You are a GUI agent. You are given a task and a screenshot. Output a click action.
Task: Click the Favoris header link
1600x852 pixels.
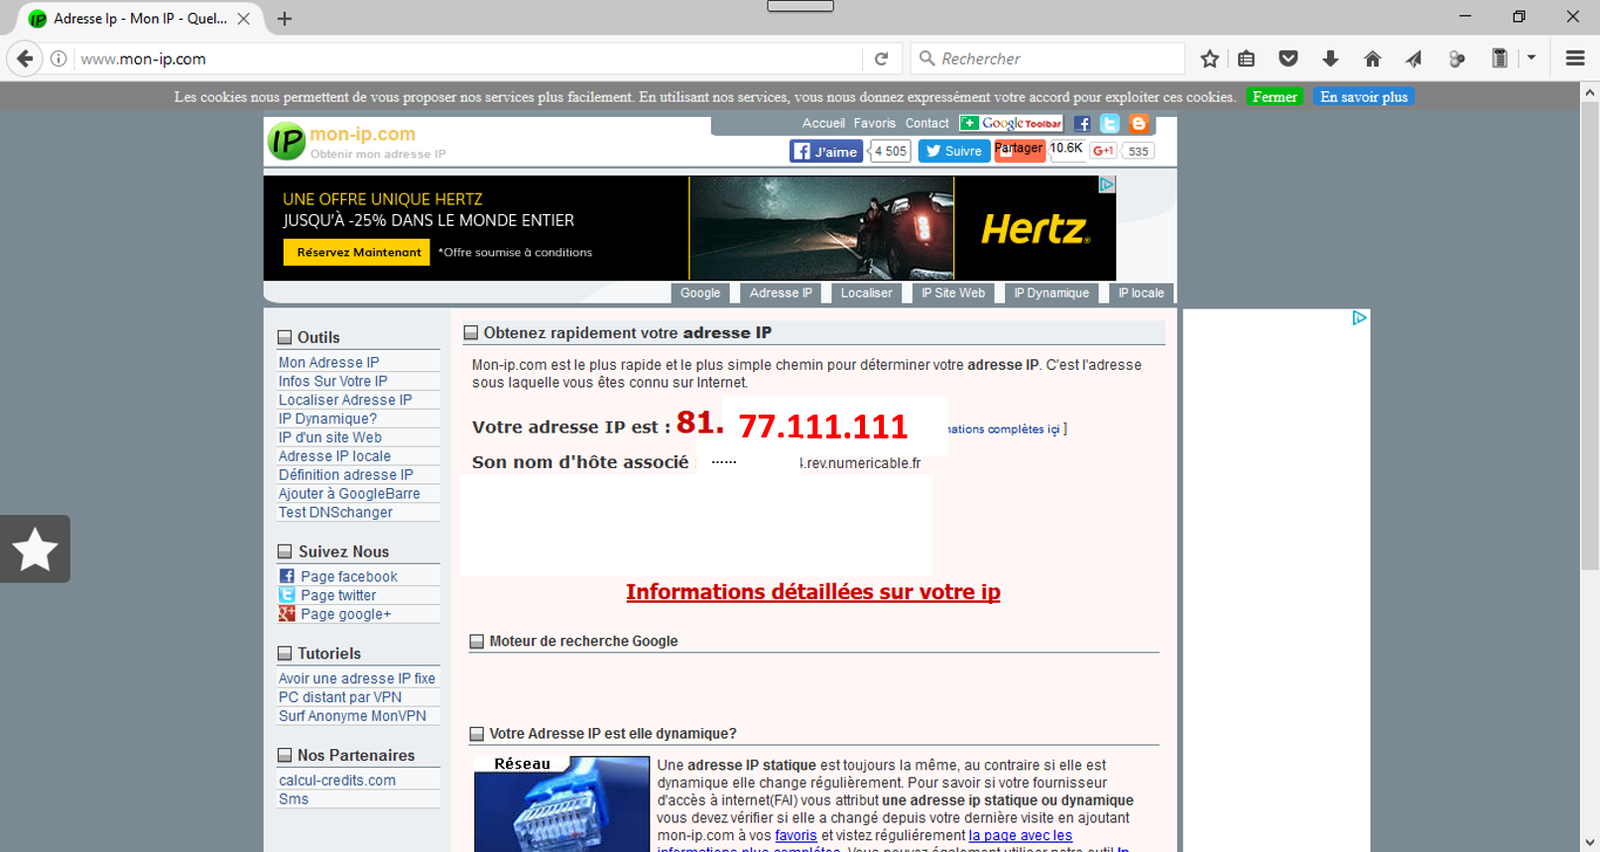point(875,123)
